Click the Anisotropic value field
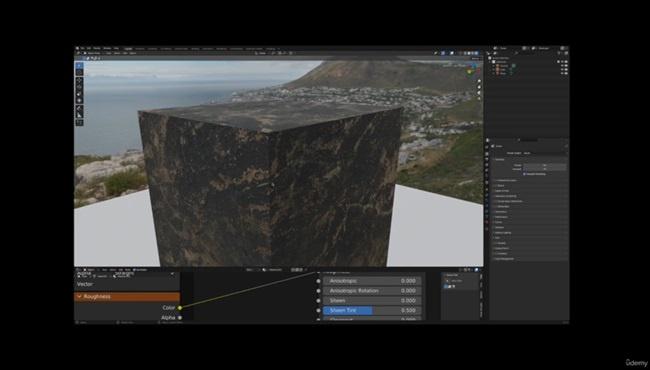 coord(372,281)
